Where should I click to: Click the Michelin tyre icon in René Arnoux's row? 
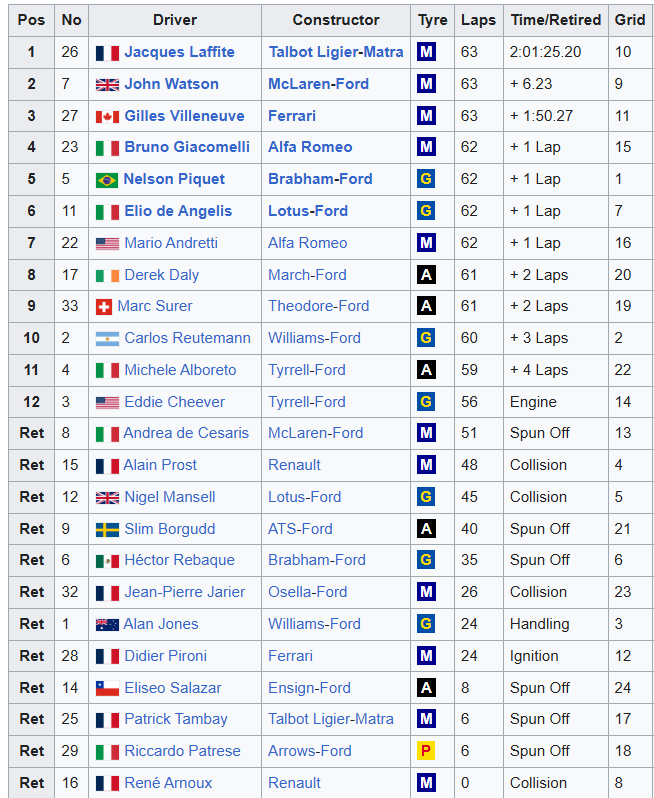click(426, 783)
